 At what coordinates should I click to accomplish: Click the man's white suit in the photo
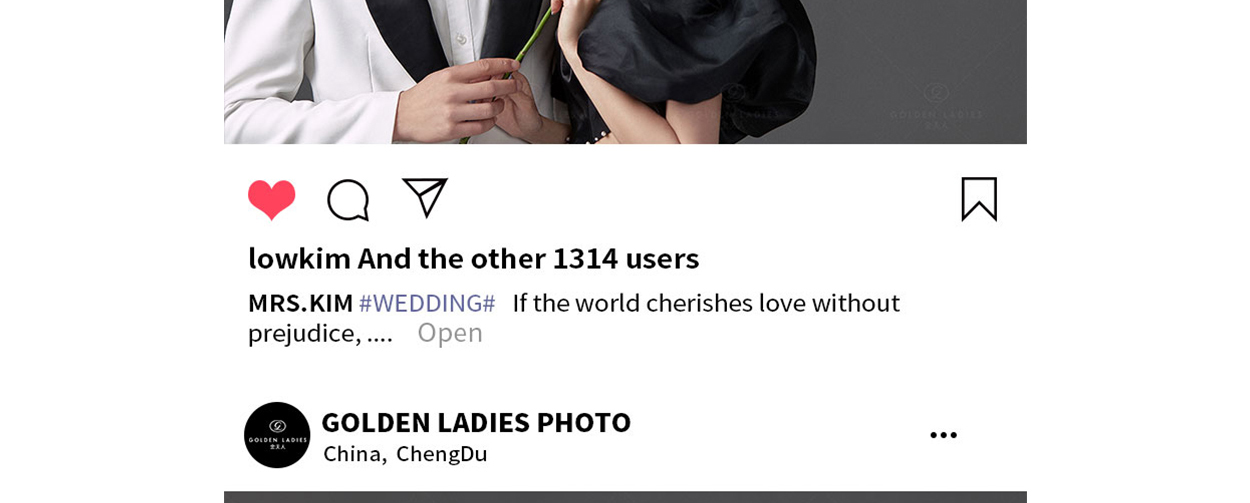(x=300, y=80)
